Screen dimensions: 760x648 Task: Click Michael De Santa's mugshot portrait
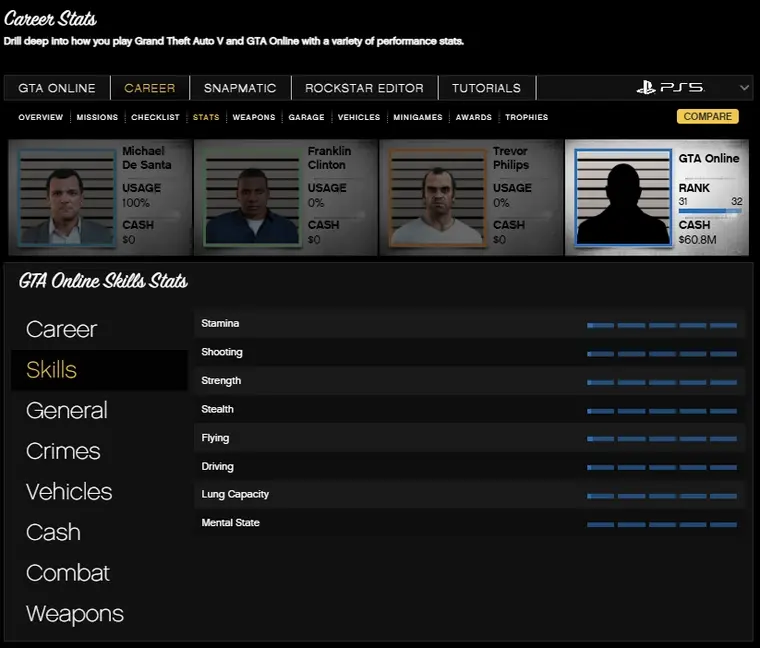coord(66,197)
